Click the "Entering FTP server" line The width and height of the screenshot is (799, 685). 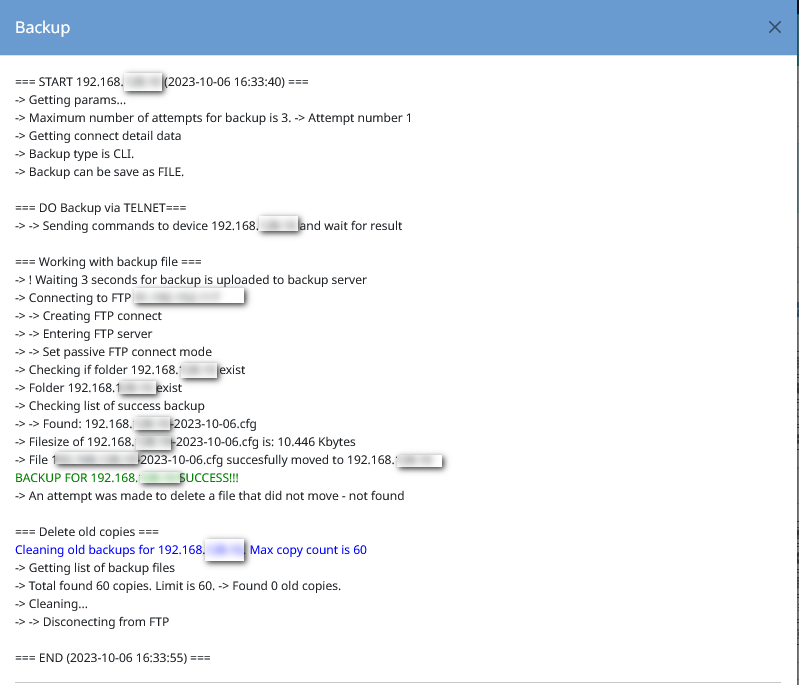[84, 334]
